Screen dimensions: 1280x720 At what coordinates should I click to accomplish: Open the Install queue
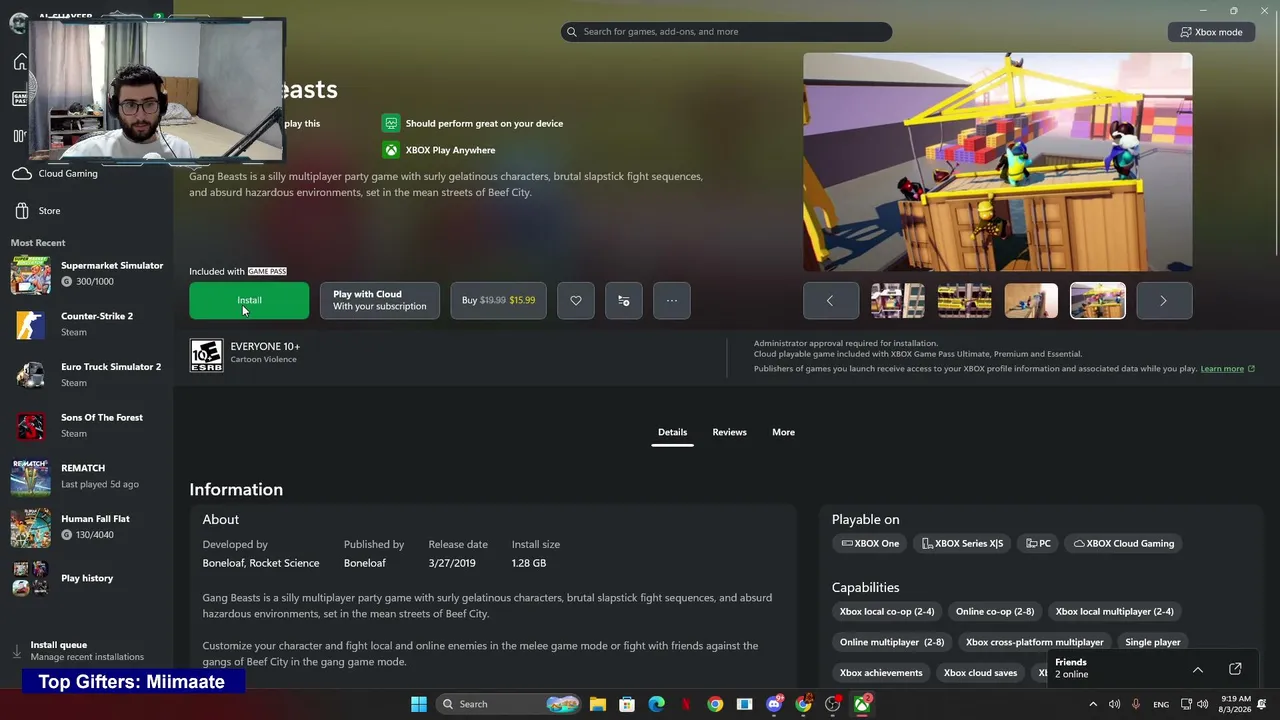tap(86, 651)
